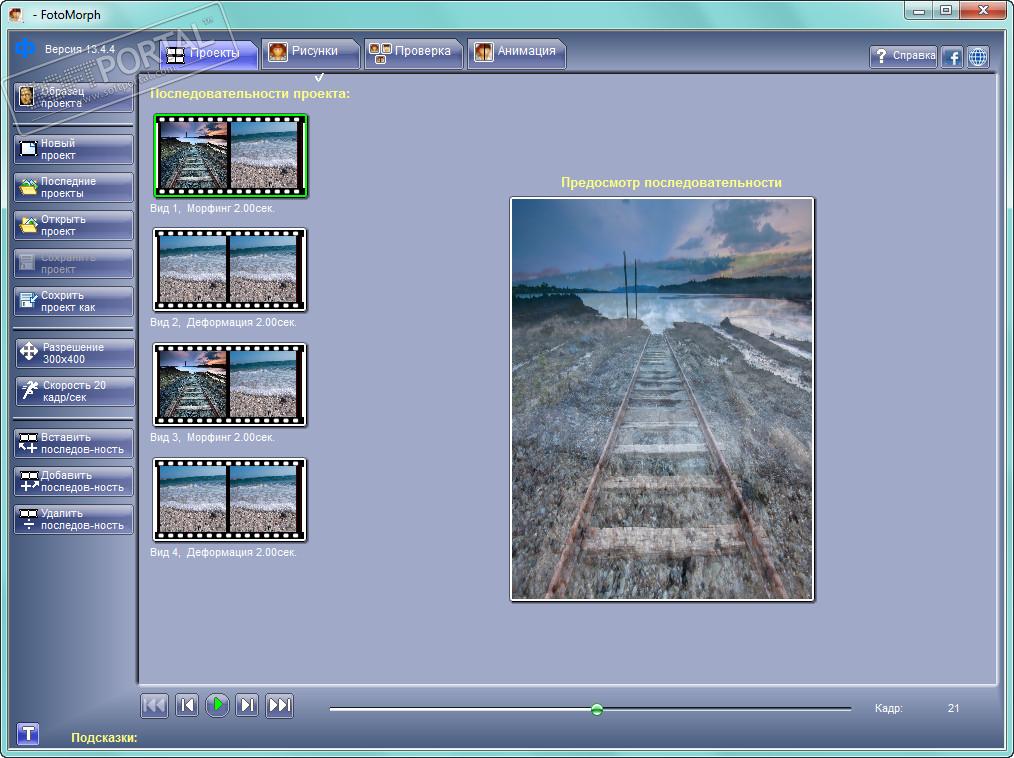1014x758 pixels.
Task: Create a Новый проект
Action: point(73,149)
